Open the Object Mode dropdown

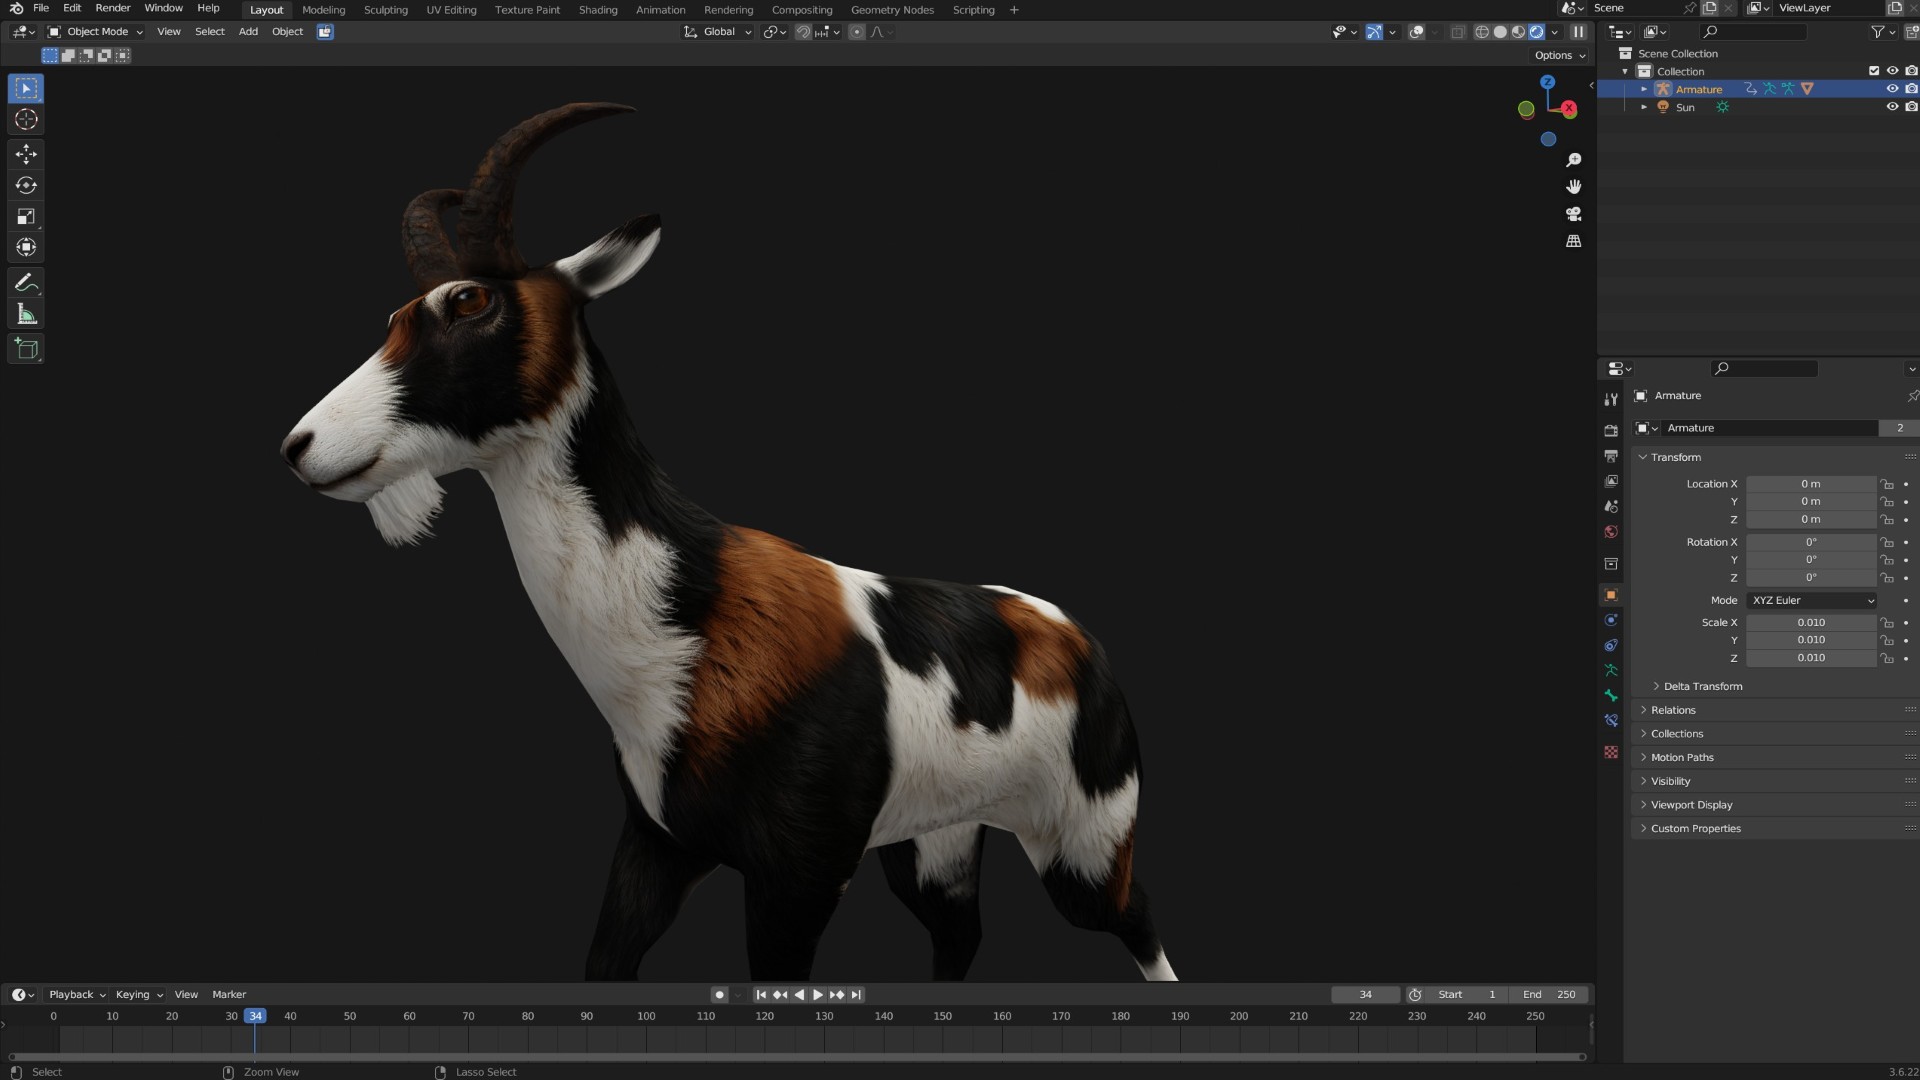[95, 32]
